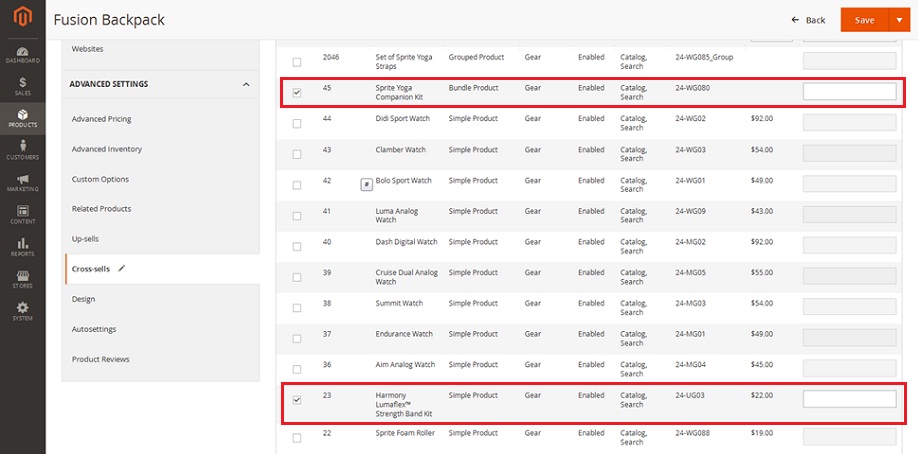
Task: Uncheck the Harmony Lumaflex Strength Band Kit checkbox
Action: coord(297,400)
